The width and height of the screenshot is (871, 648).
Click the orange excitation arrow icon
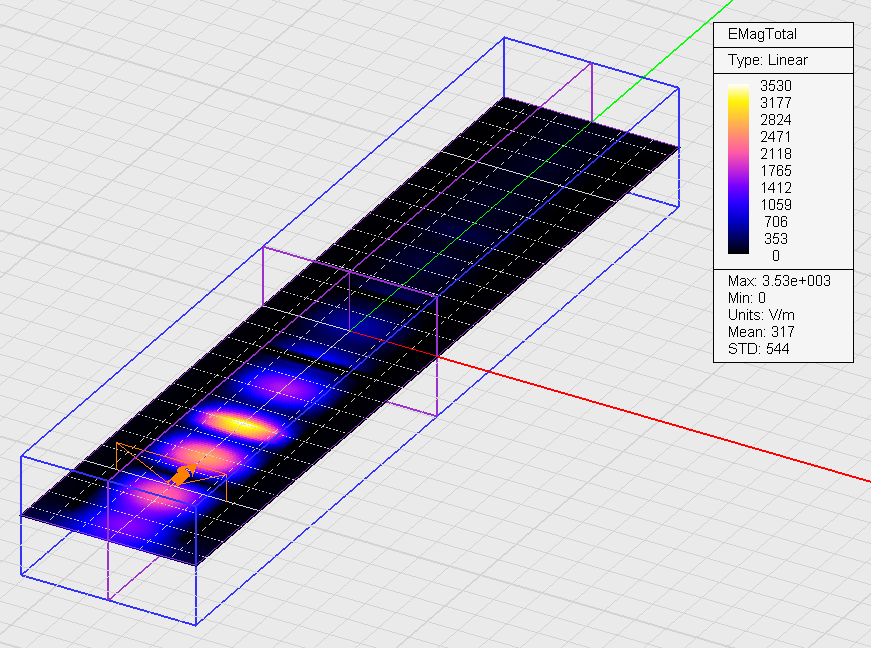tap(181, 474)
